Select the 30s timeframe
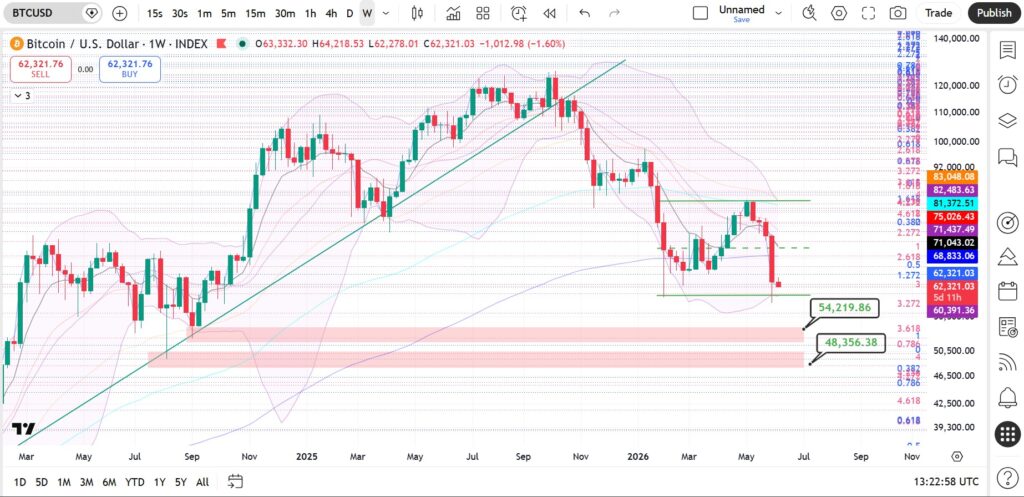 (180, 13)
